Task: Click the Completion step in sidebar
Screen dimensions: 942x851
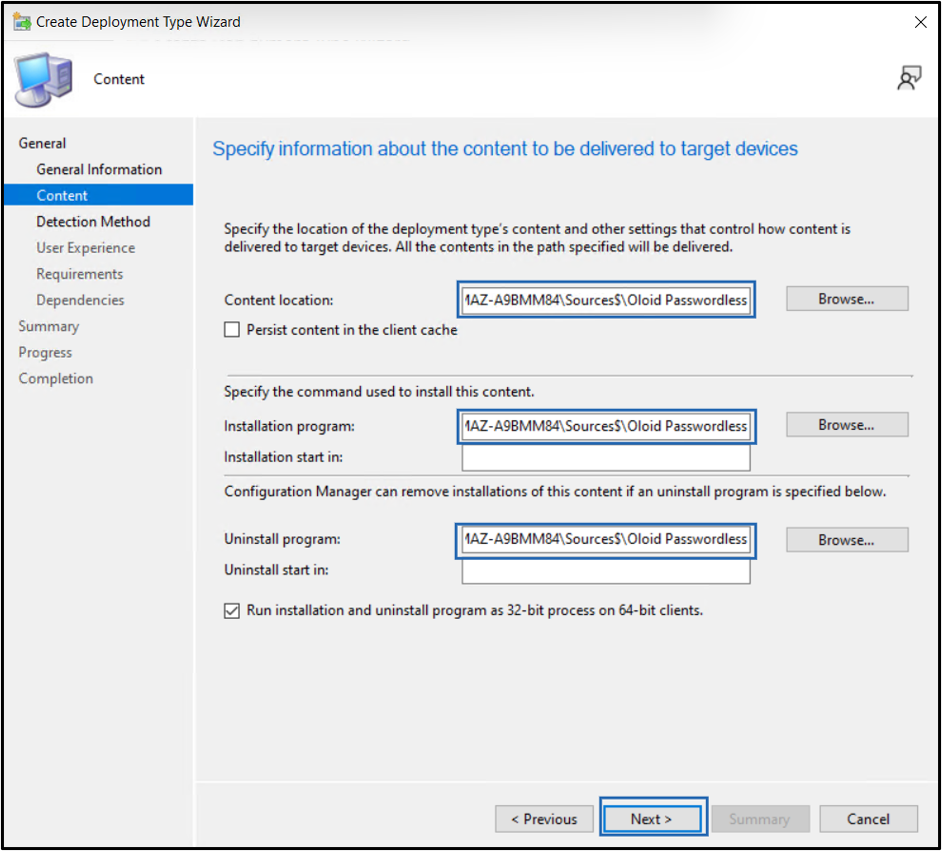Action: point(56,378)
